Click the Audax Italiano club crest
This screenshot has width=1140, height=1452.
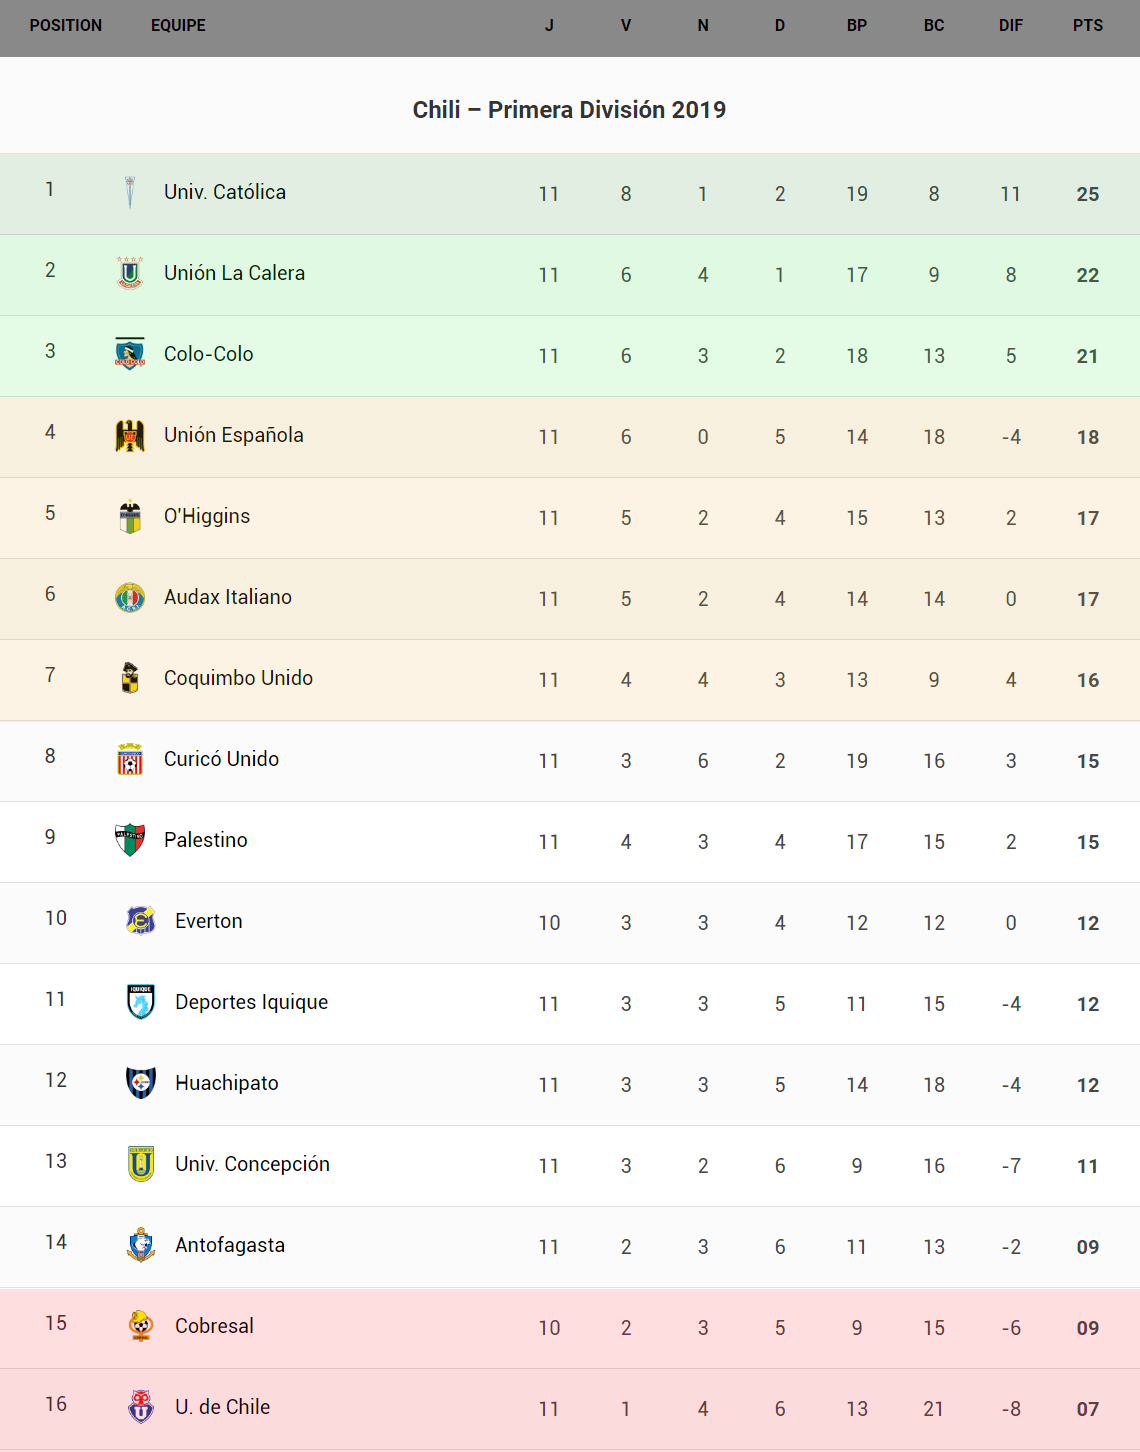click(x=130, y=597)
